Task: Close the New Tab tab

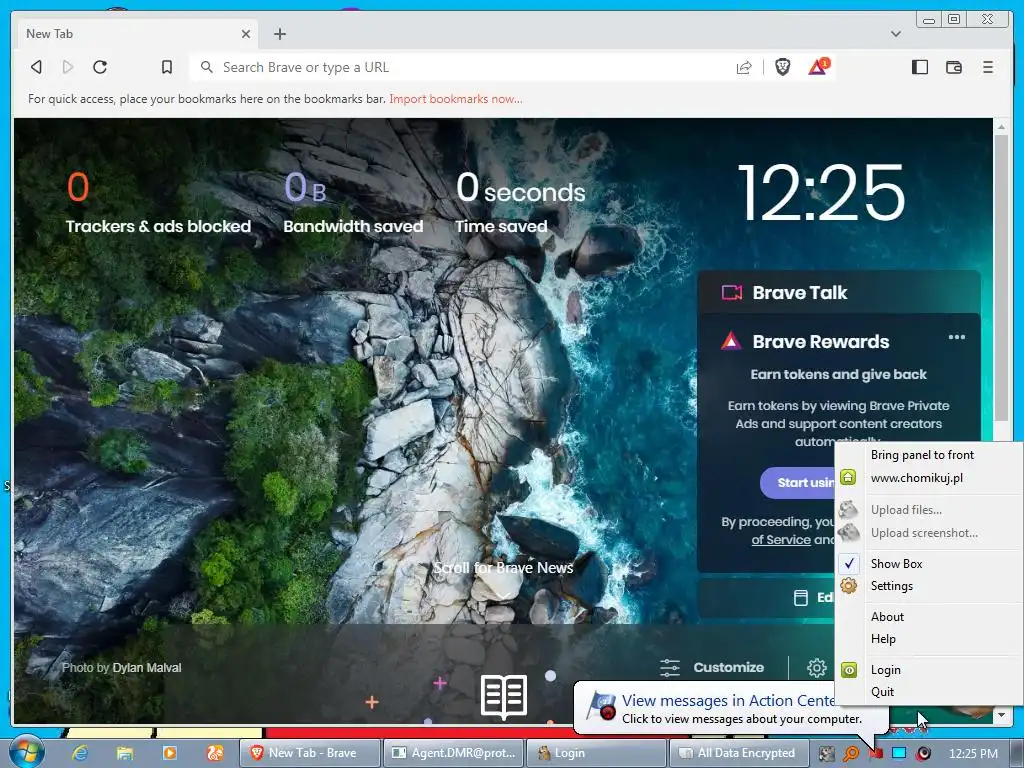Action: tap(246, 34)
